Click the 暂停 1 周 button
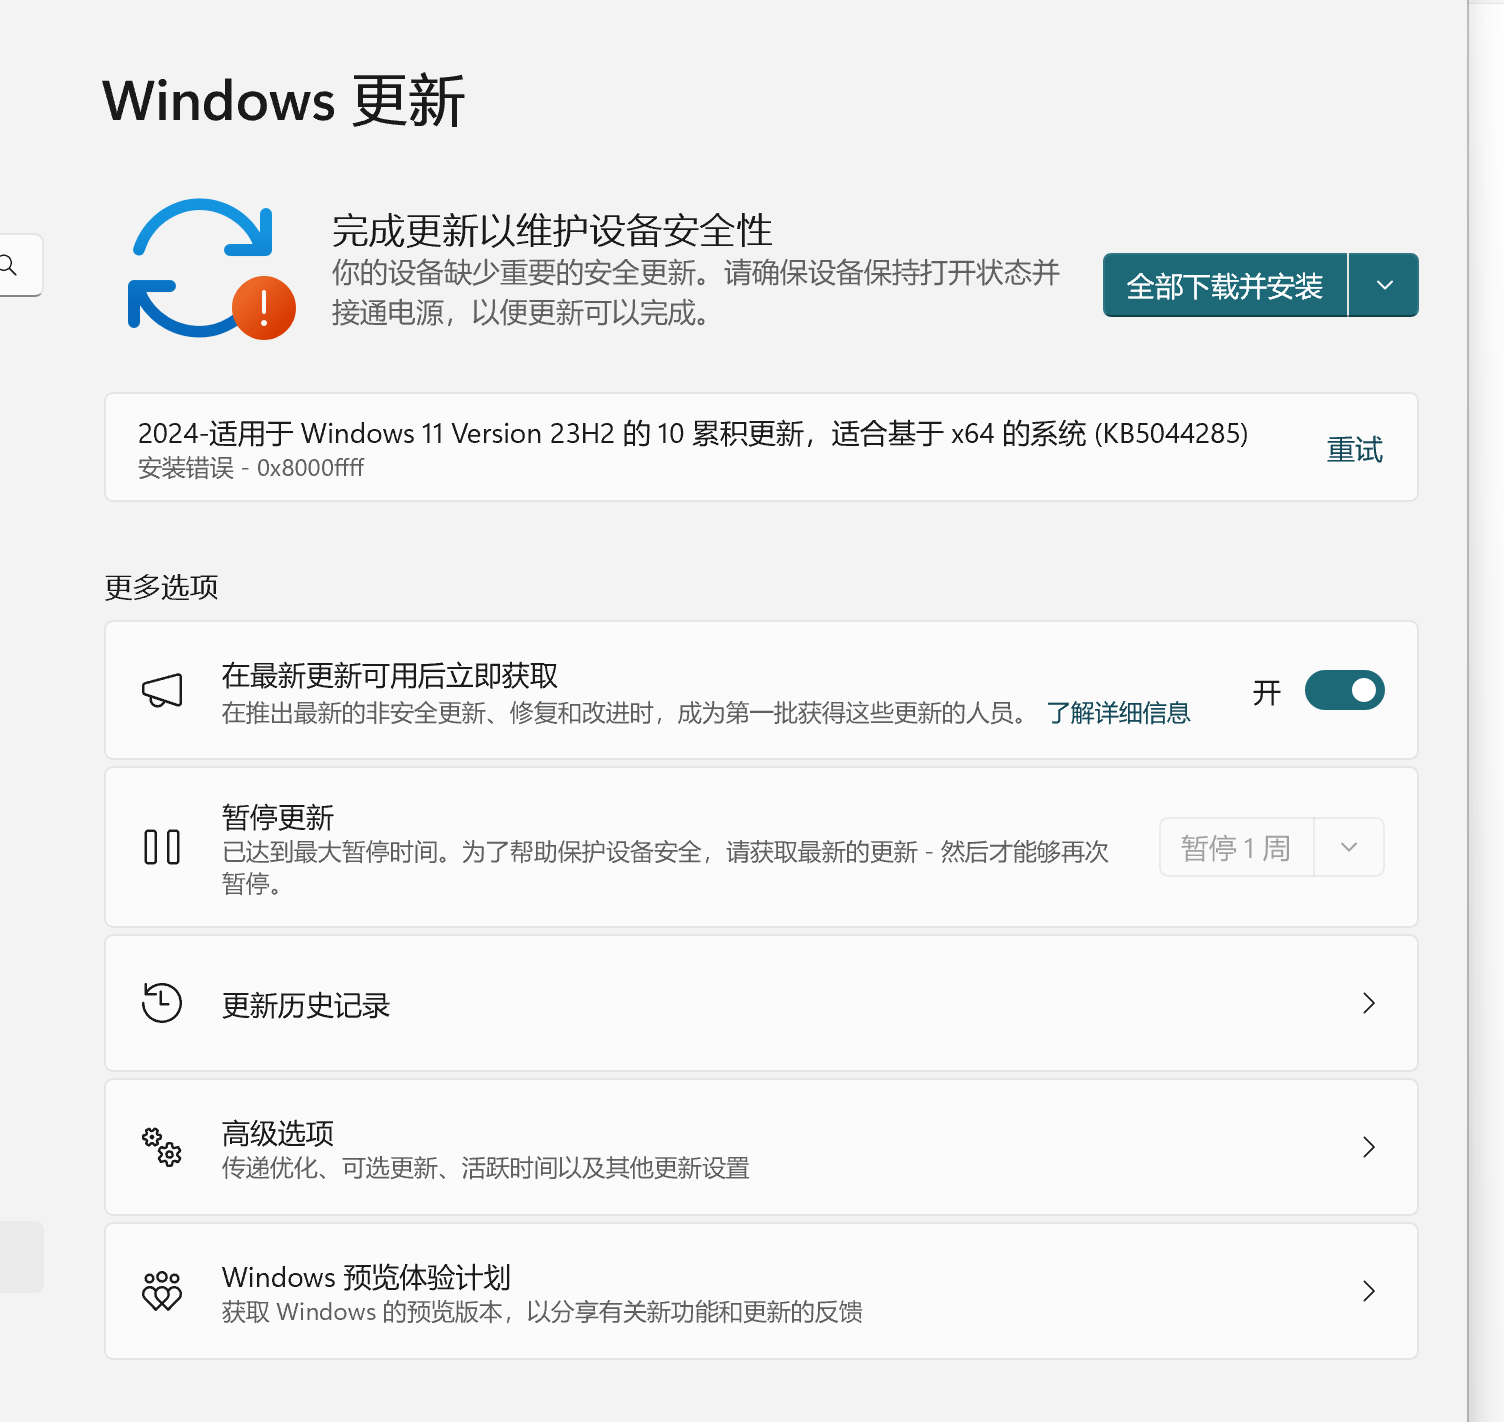 point(1236,847)
